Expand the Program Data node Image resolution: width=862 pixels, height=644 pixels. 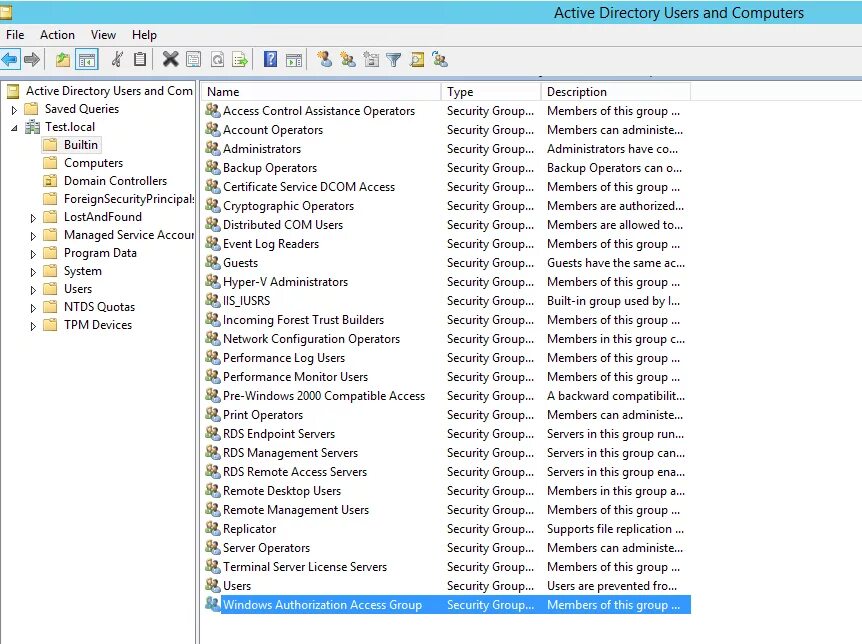(33, 254)
